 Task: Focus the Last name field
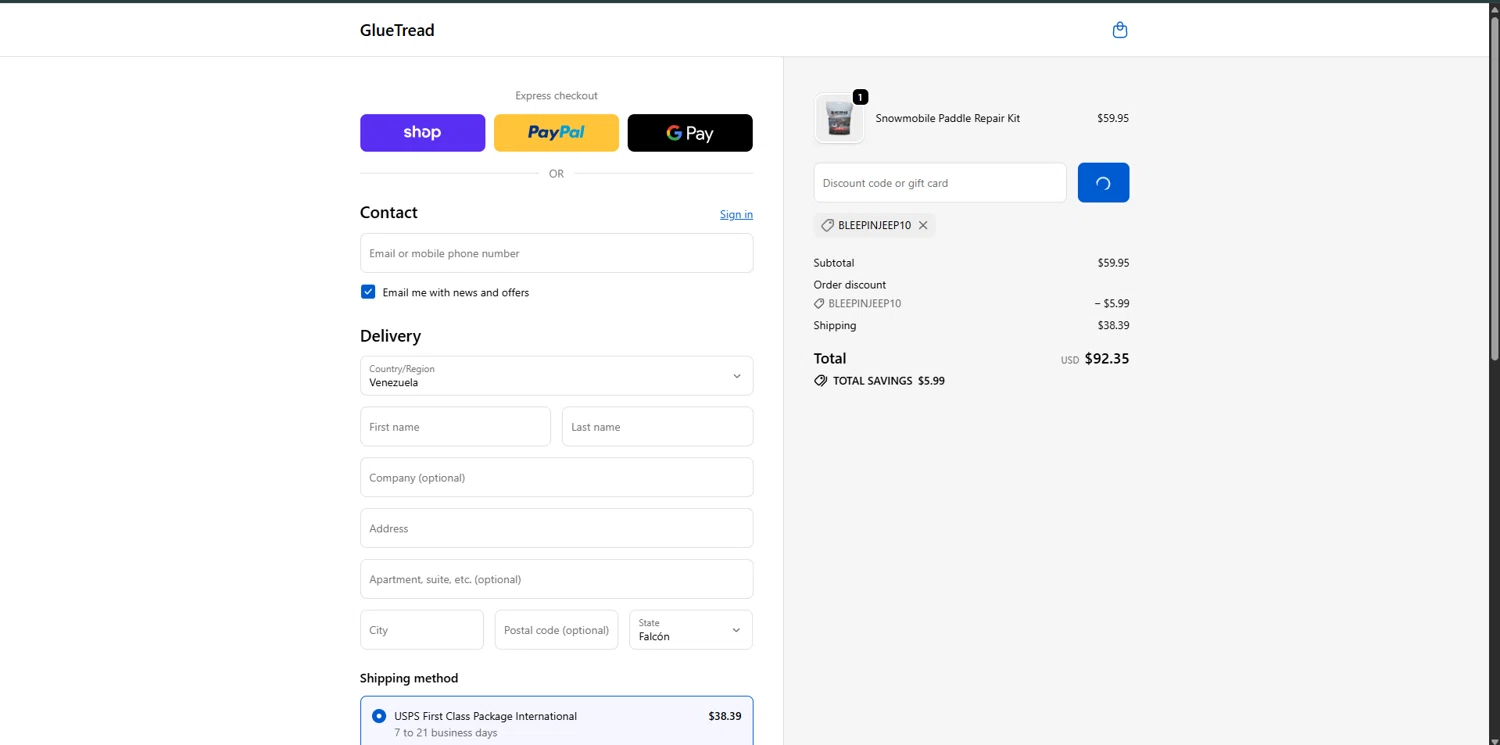coord(657,427)
